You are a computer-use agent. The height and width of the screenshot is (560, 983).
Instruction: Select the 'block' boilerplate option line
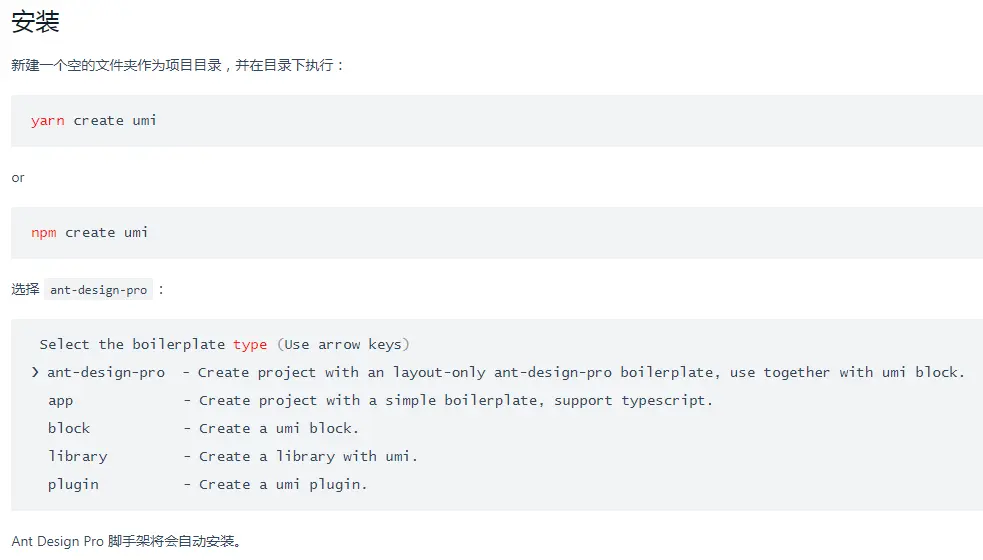[68, 429]
